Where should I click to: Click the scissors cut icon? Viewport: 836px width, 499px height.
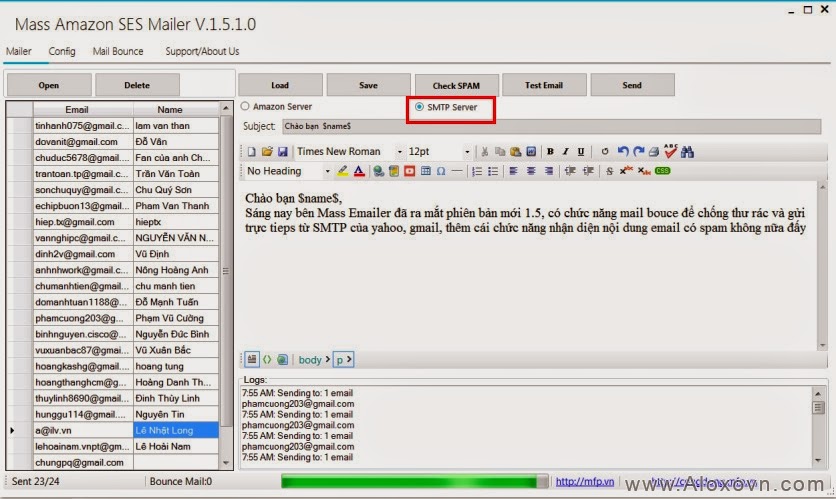point(484,152)
